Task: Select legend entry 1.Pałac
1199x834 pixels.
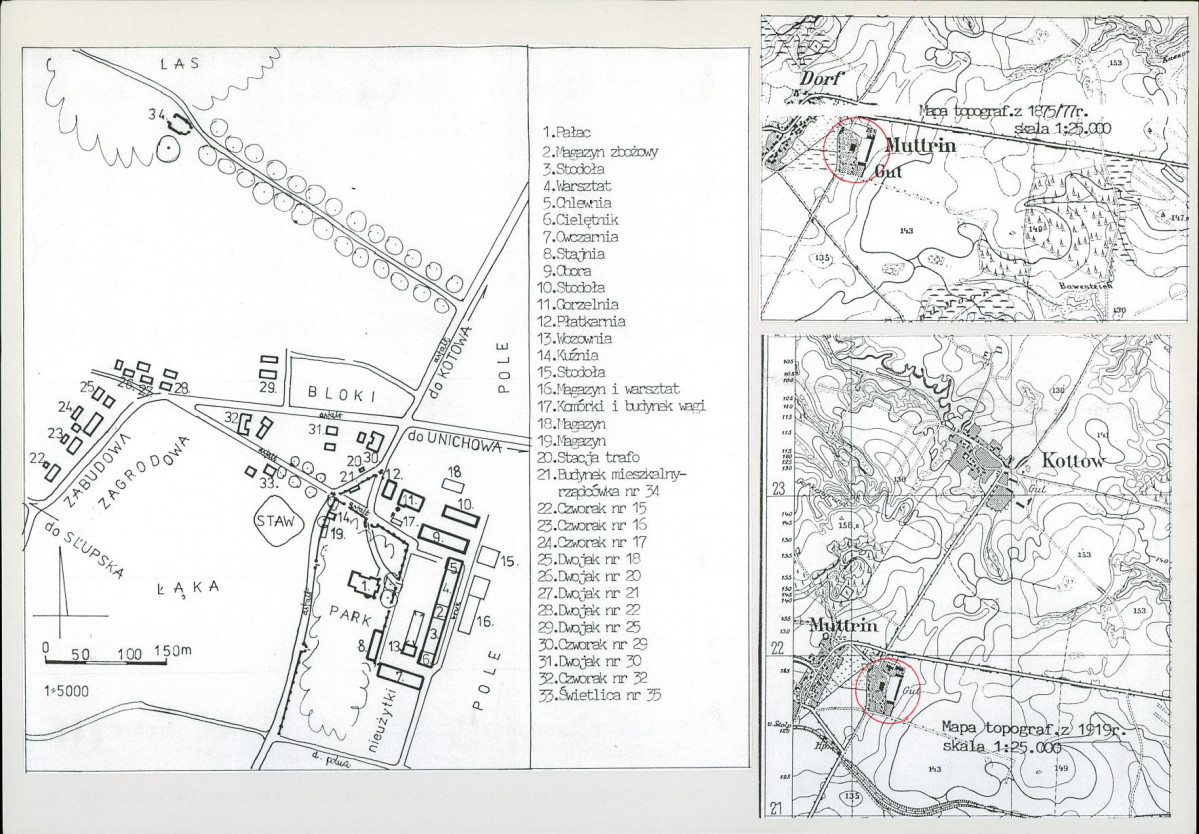Action: pyautogui.click(x=565, y=133)
